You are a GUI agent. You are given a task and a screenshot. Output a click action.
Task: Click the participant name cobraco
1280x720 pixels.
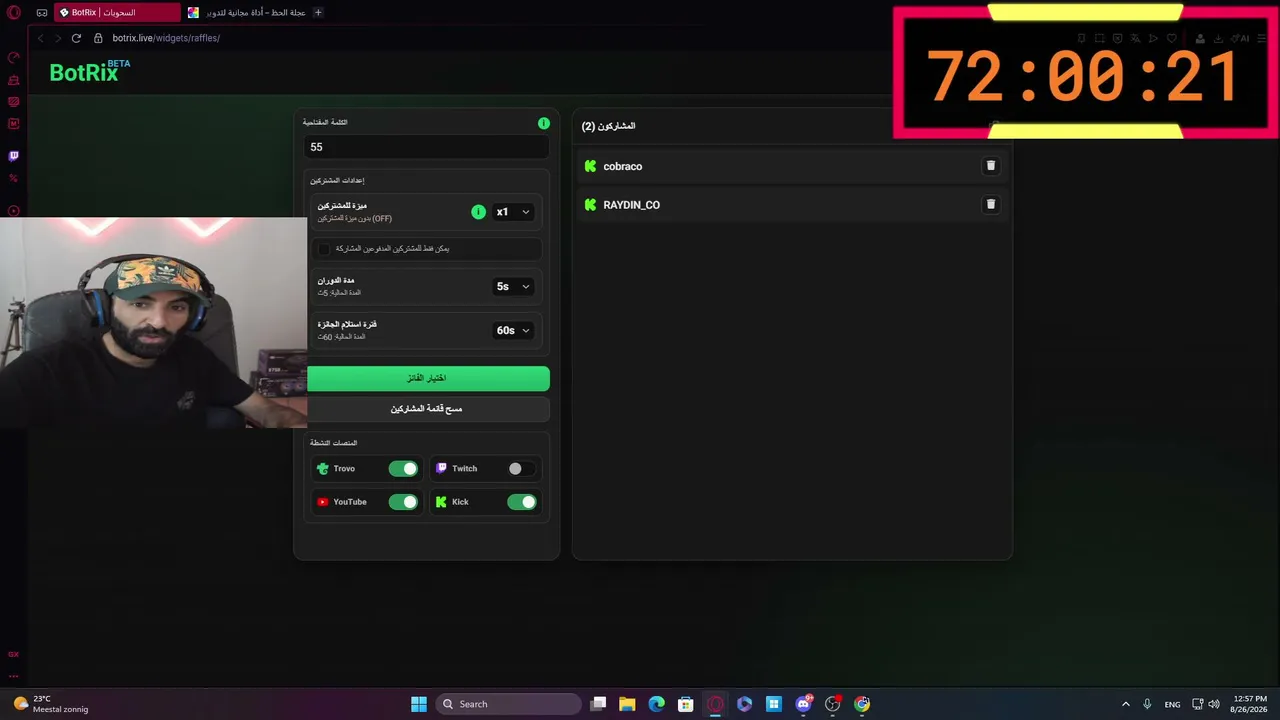point(623,167)
